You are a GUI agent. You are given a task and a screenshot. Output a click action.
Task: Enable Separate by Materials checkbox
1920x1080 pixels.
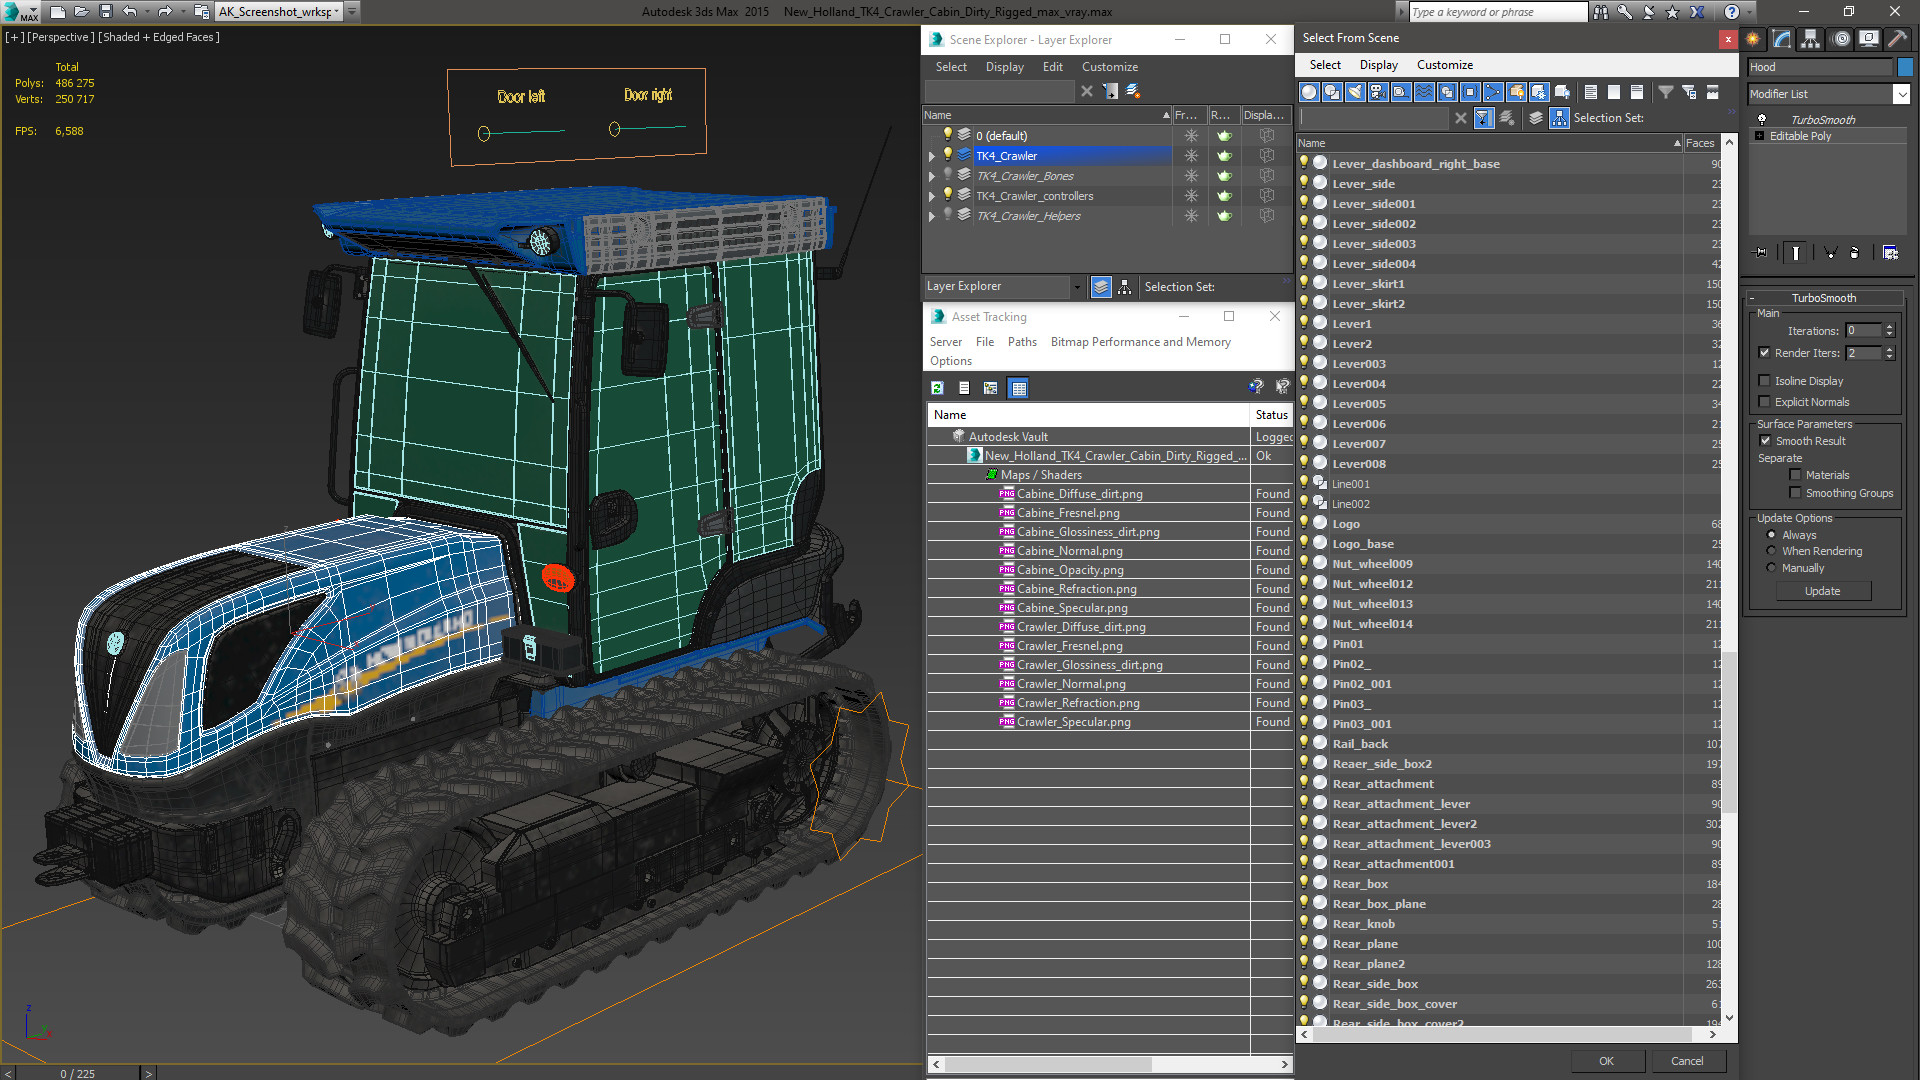tap(1795, 475)
